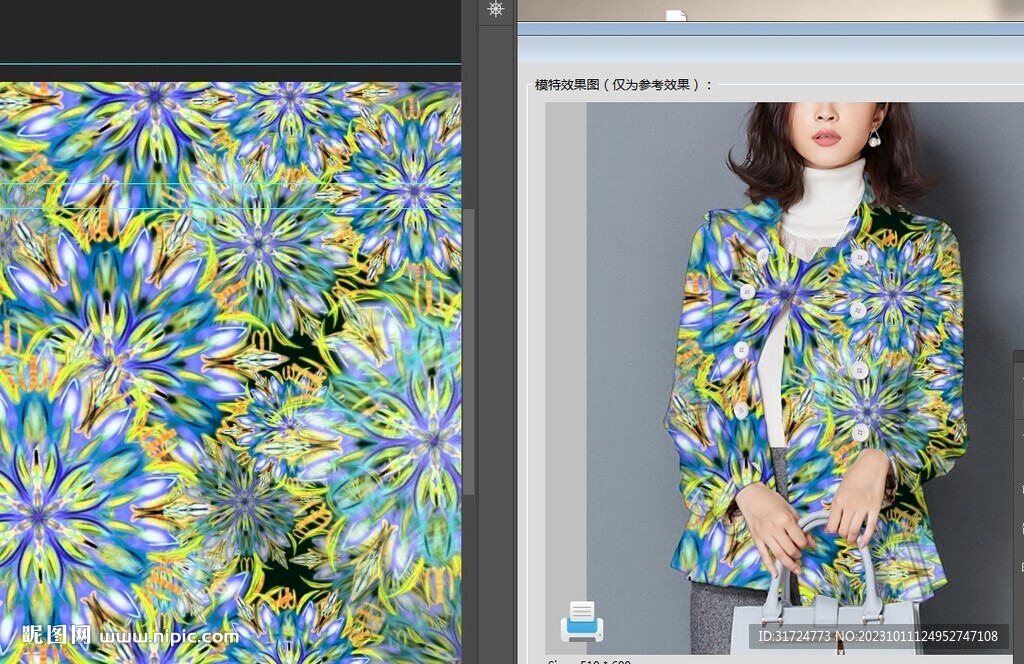Select the label text '模特效果图（仅为参考效果）：'
Viewport: 1024px width, 664px height.
(623, 85)
